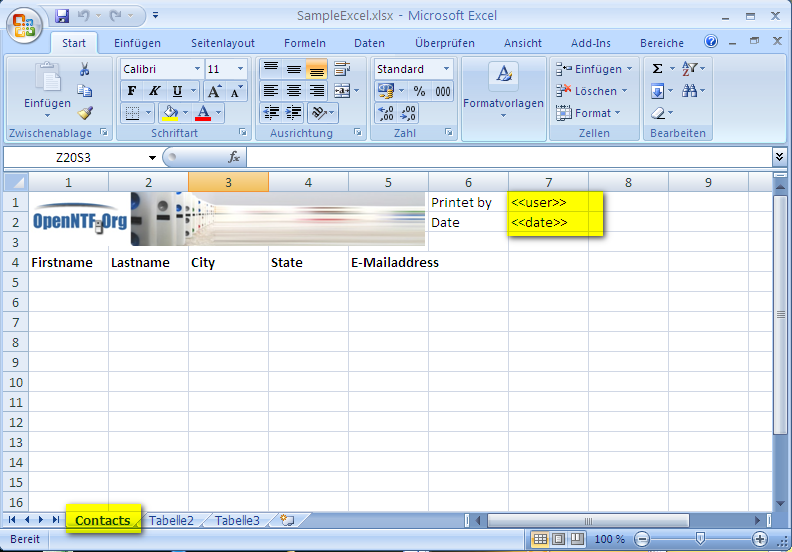Screen dimensions: 792x552
Task: Select the Format Painter brush icon
Action: (85, 113)
